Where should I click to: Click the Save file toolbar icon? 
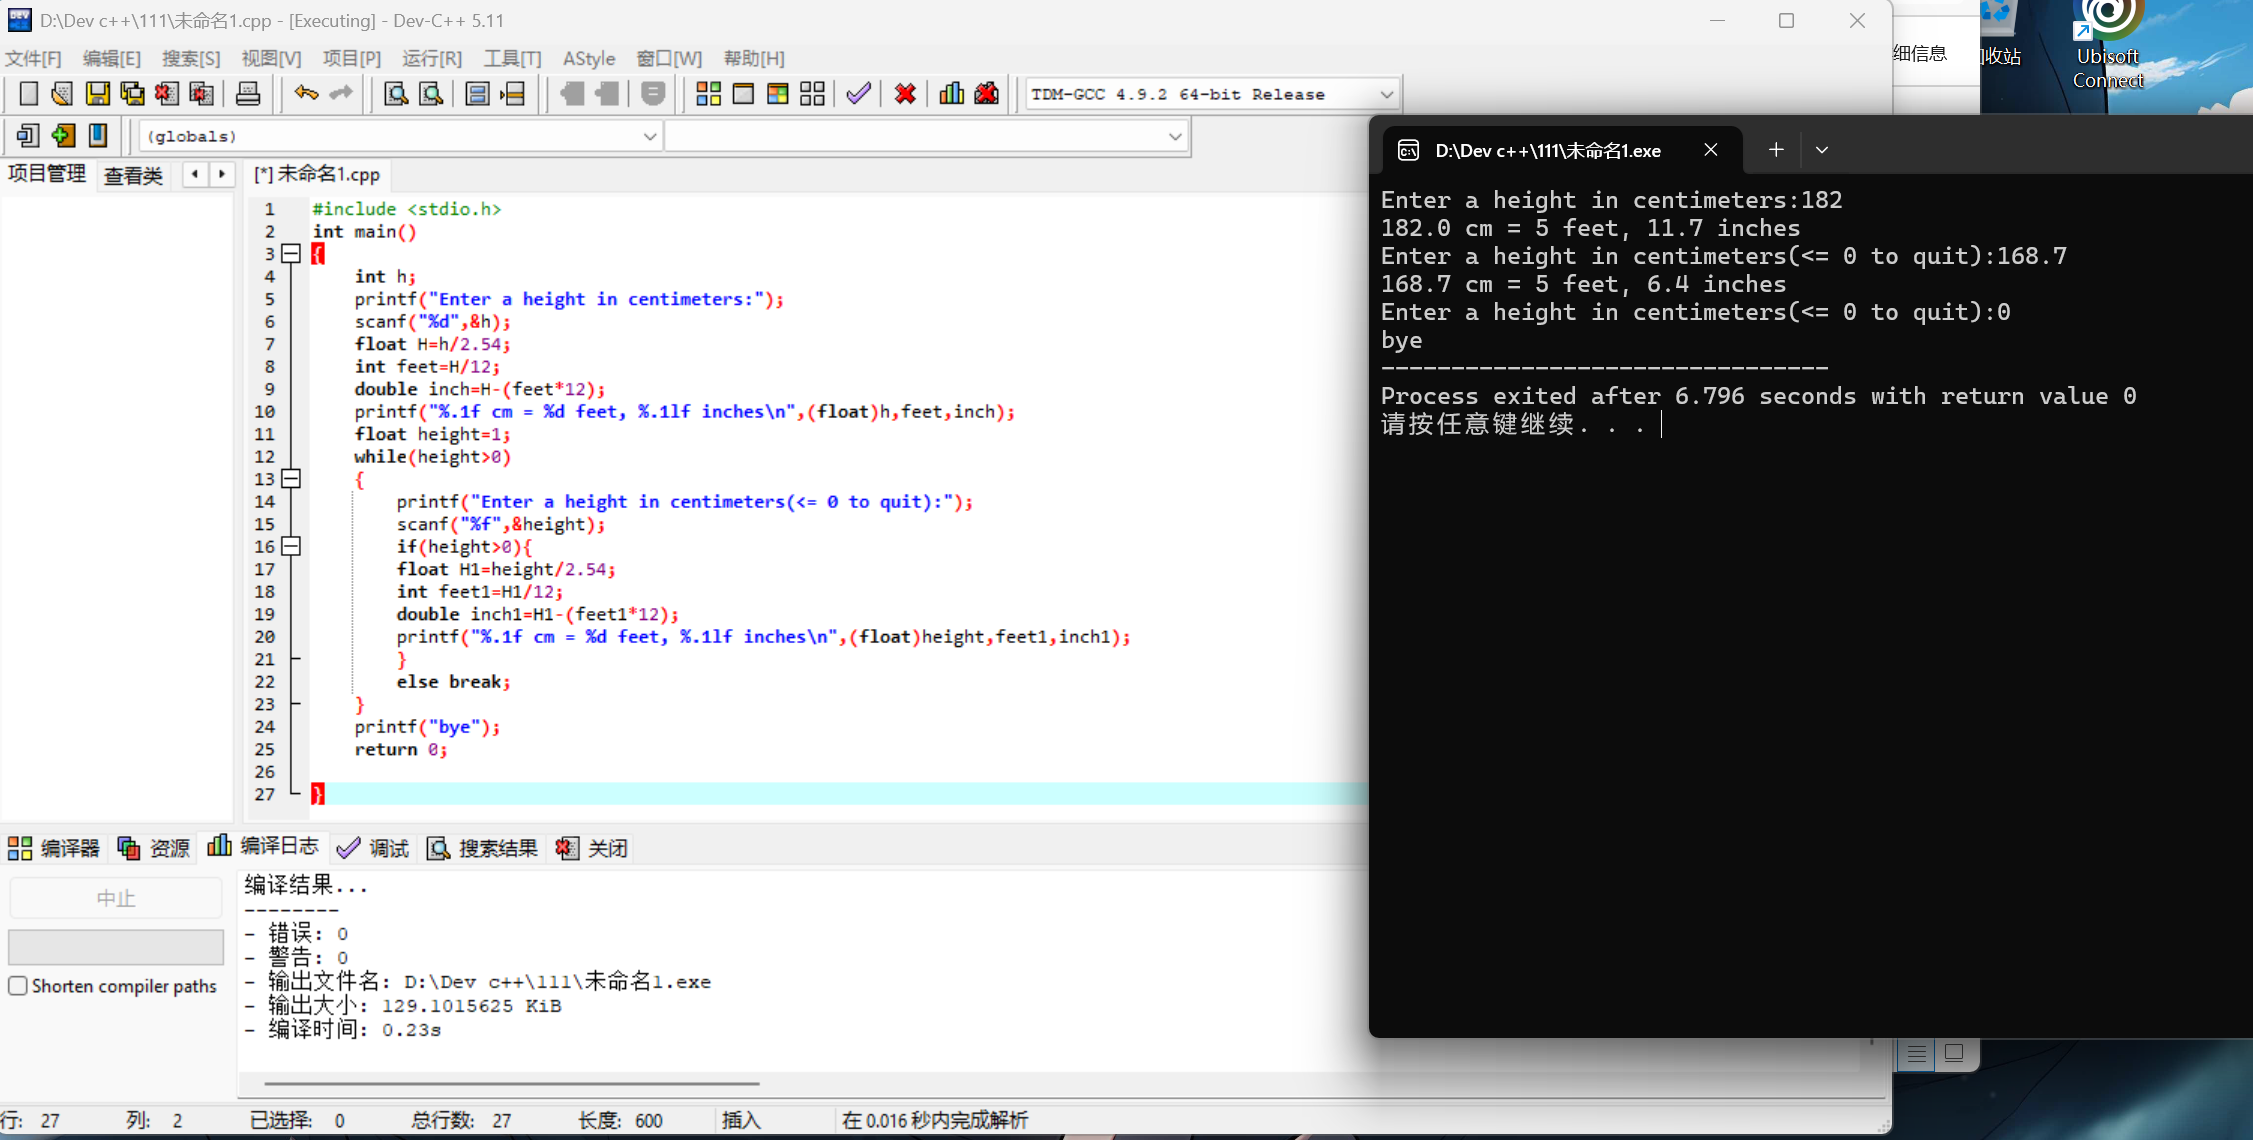[x=97, y=94]
